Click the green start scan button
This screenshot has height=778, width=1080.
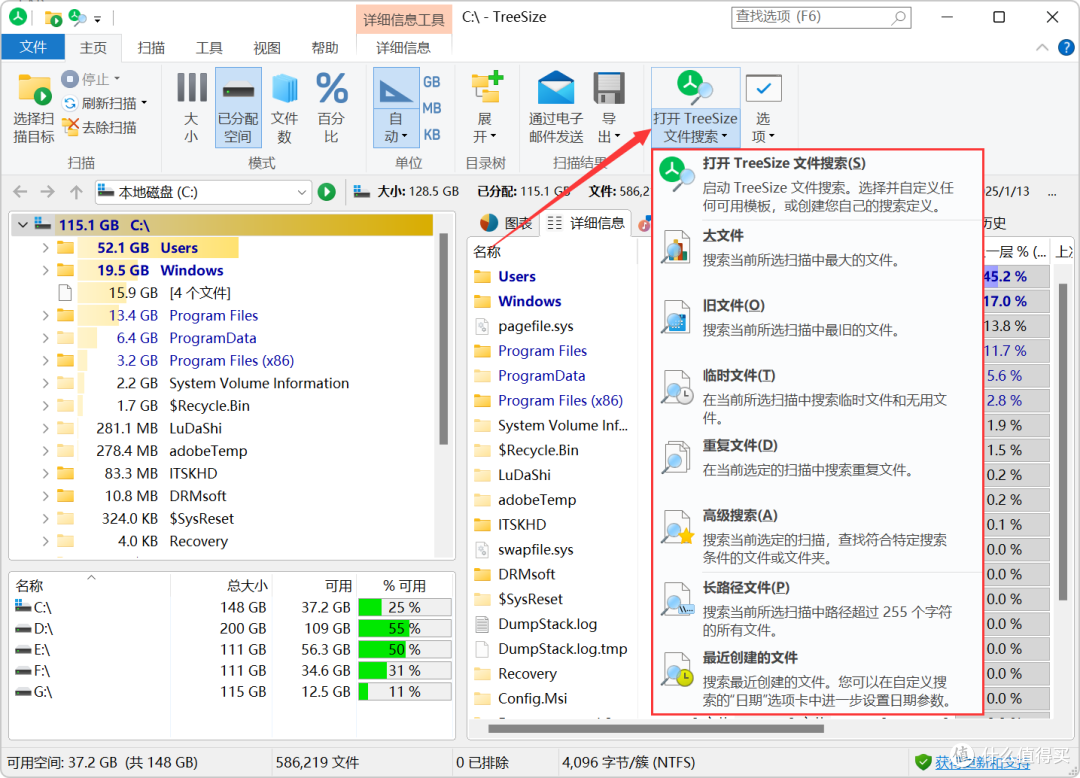pyautogui.click(x=327, y=192)
